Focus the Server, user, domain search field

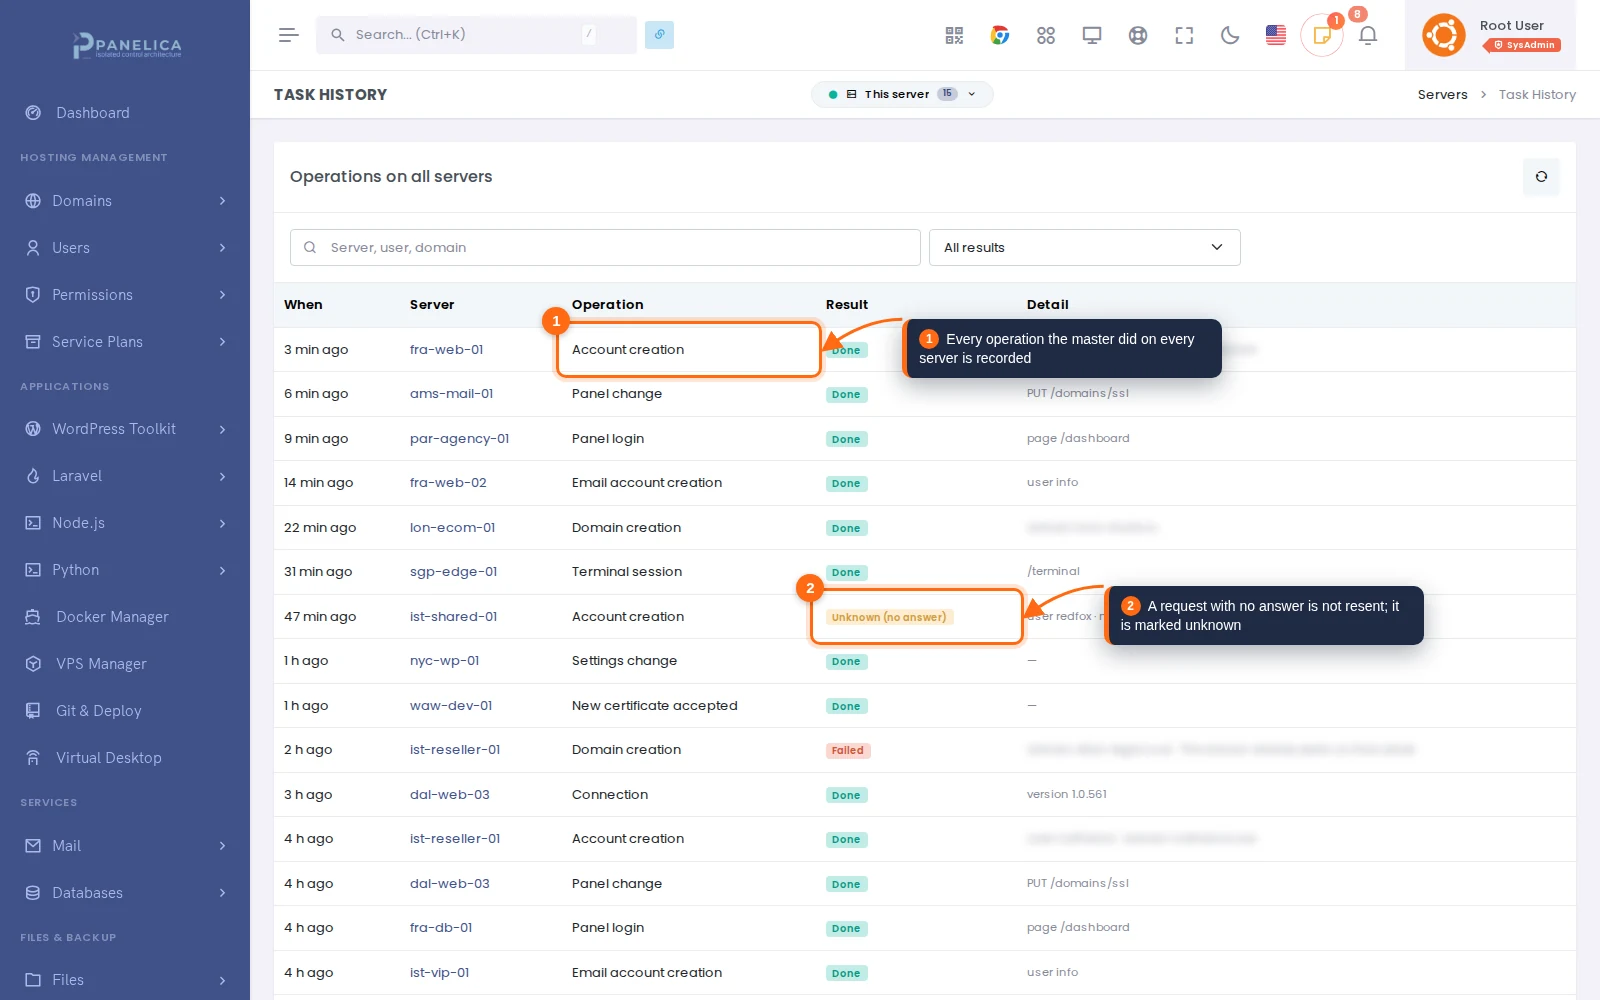click(x=605, y=248)
